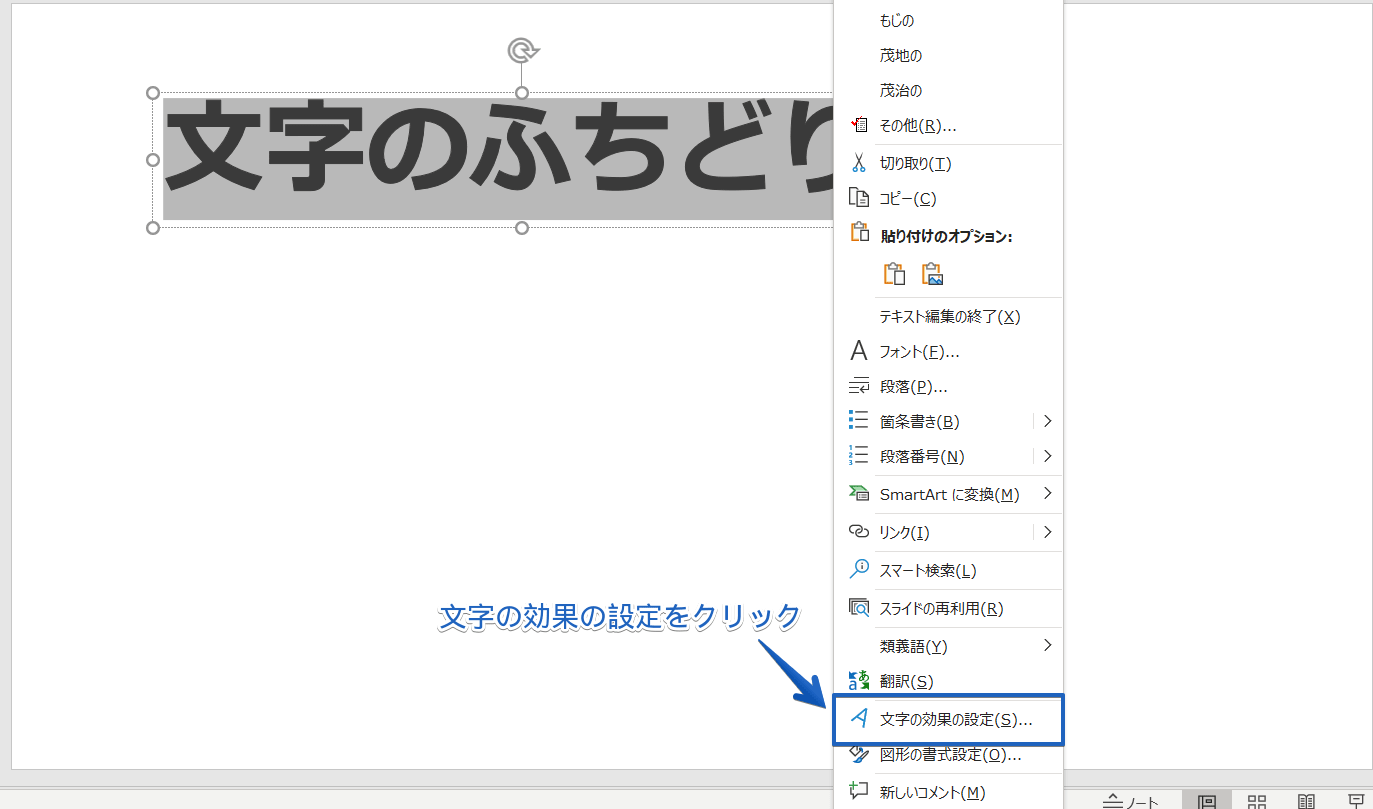1373x809 pixels.
Task: Click the リンク chain icon
Action: click(x=858, y=531)
